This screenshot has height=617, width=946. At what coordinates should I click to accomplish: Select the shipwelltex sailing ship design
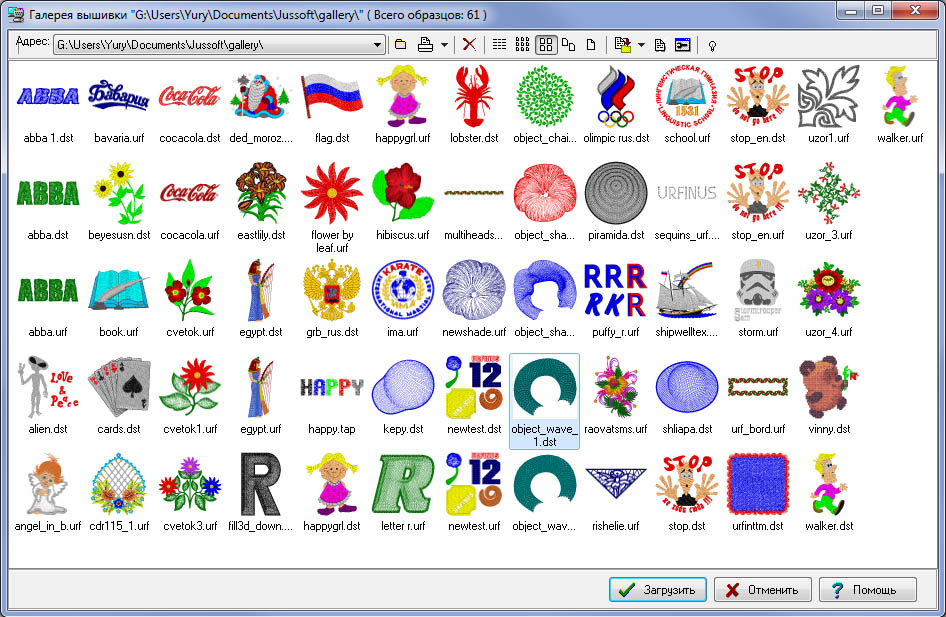click(x=687, y=291)
